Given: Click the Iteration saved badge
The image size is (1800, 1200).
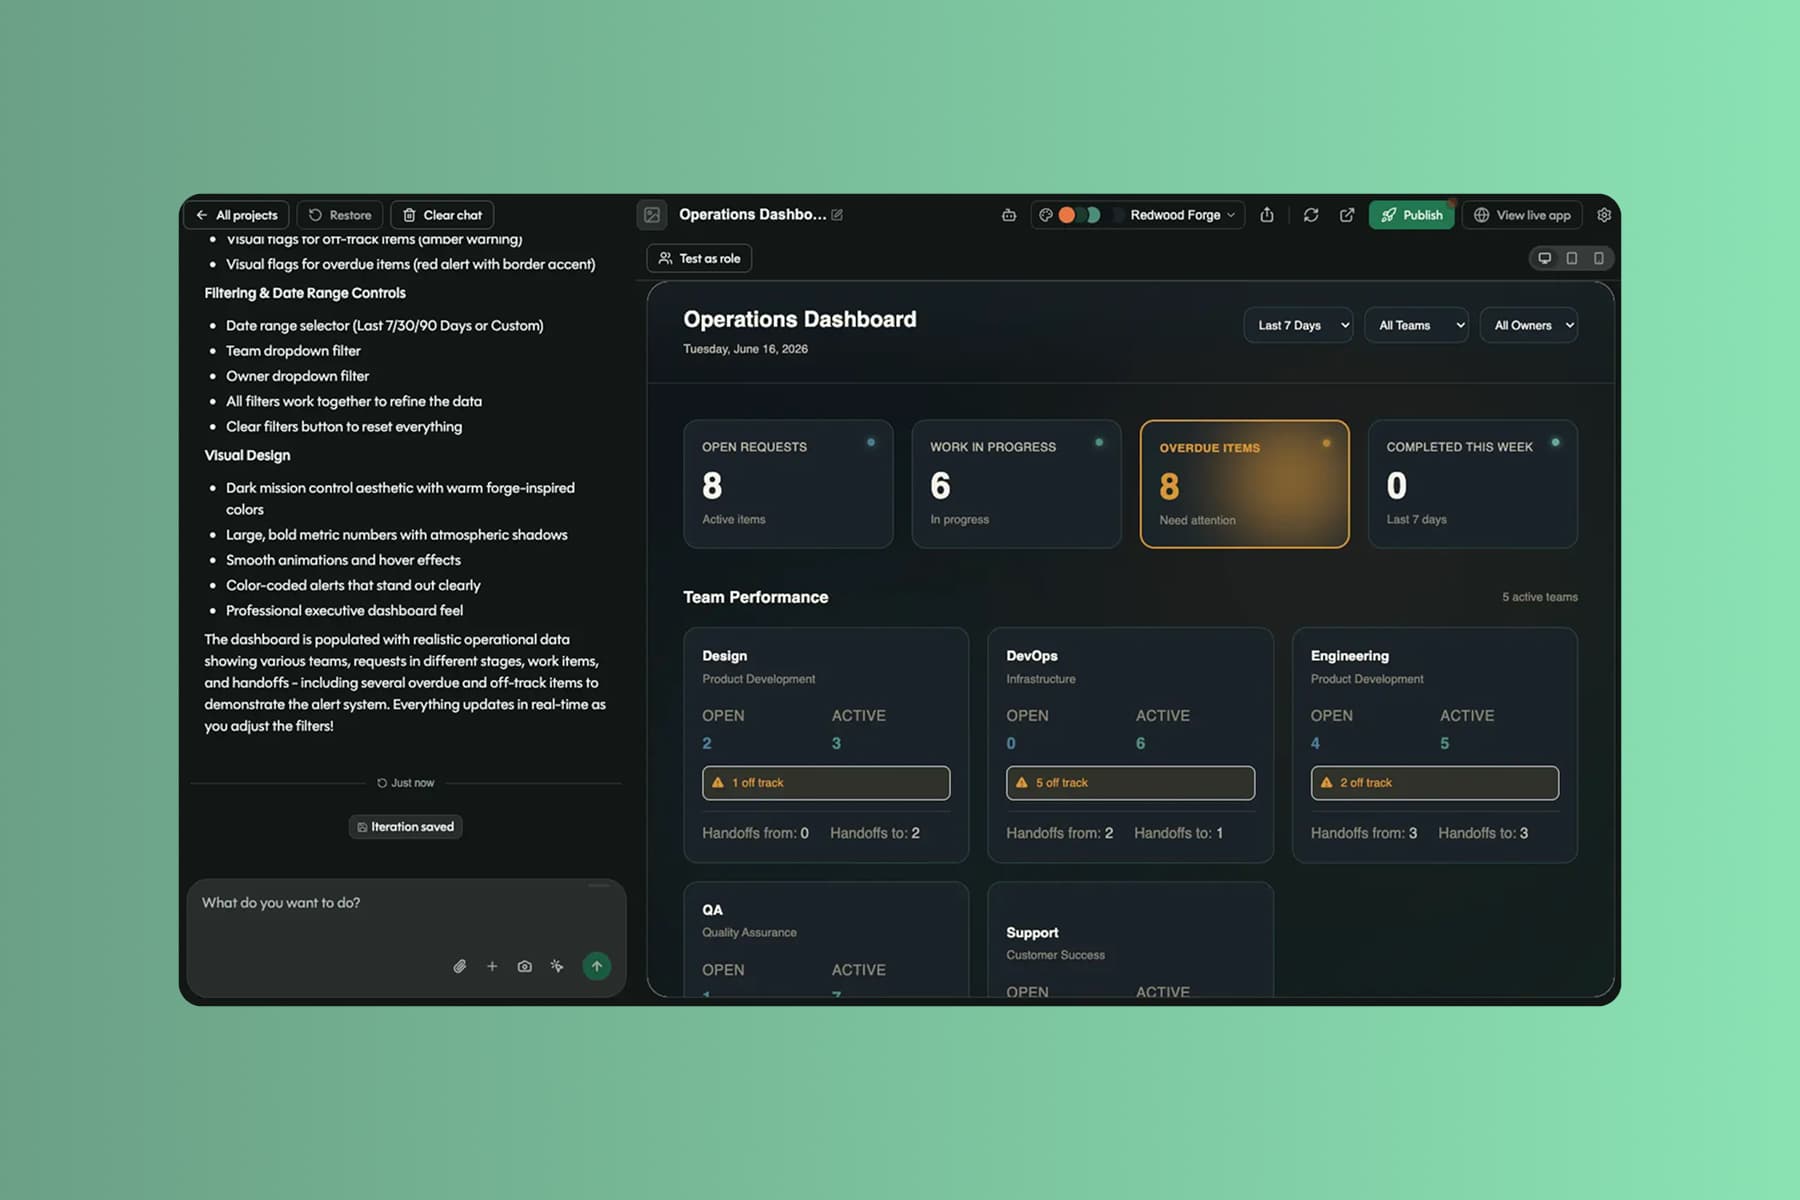Looking at the screenshot, I should [406, 827].
